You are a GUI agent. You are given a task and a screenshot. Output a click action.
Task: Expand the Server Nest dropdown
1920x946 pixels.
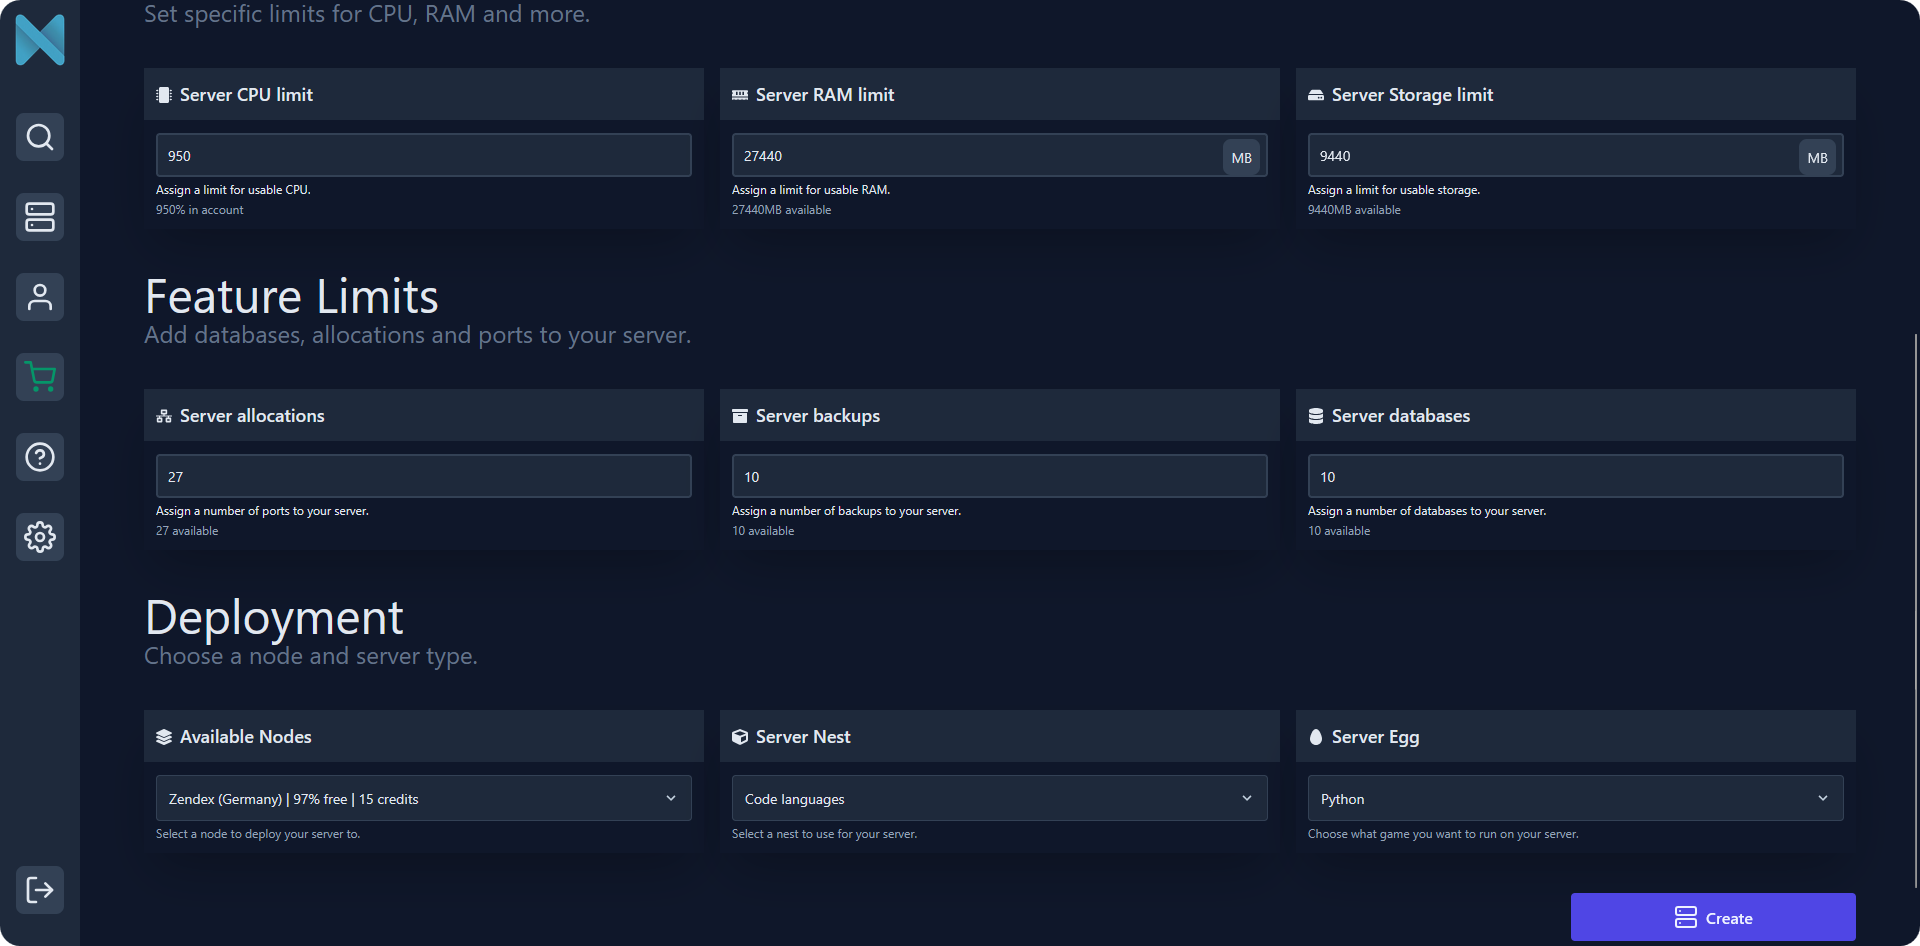(999, 798)
